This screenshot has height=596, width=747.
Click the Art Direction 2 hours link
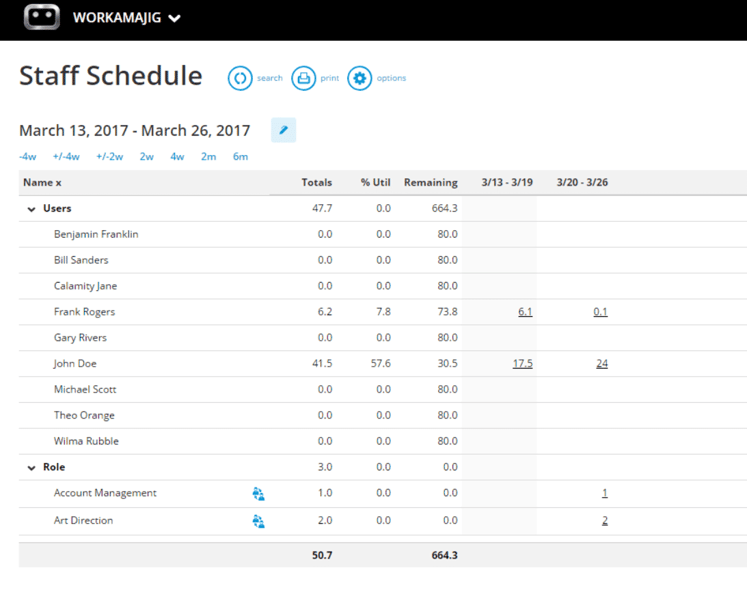[x=605, y=520]
